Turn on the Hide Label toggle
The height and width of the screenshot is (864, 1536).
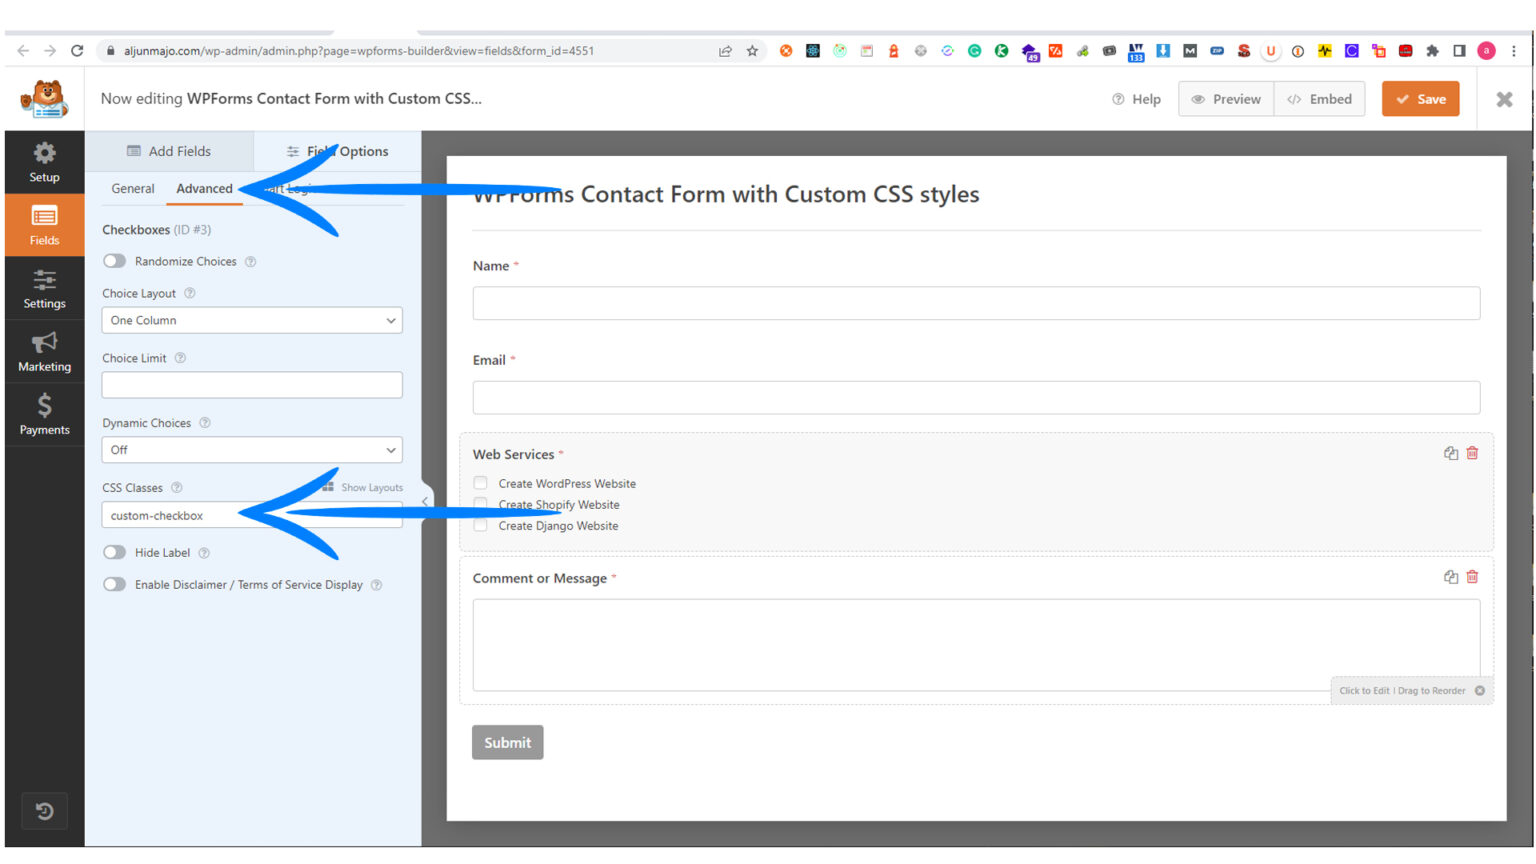pyautogui.click(x=115, y=553)
